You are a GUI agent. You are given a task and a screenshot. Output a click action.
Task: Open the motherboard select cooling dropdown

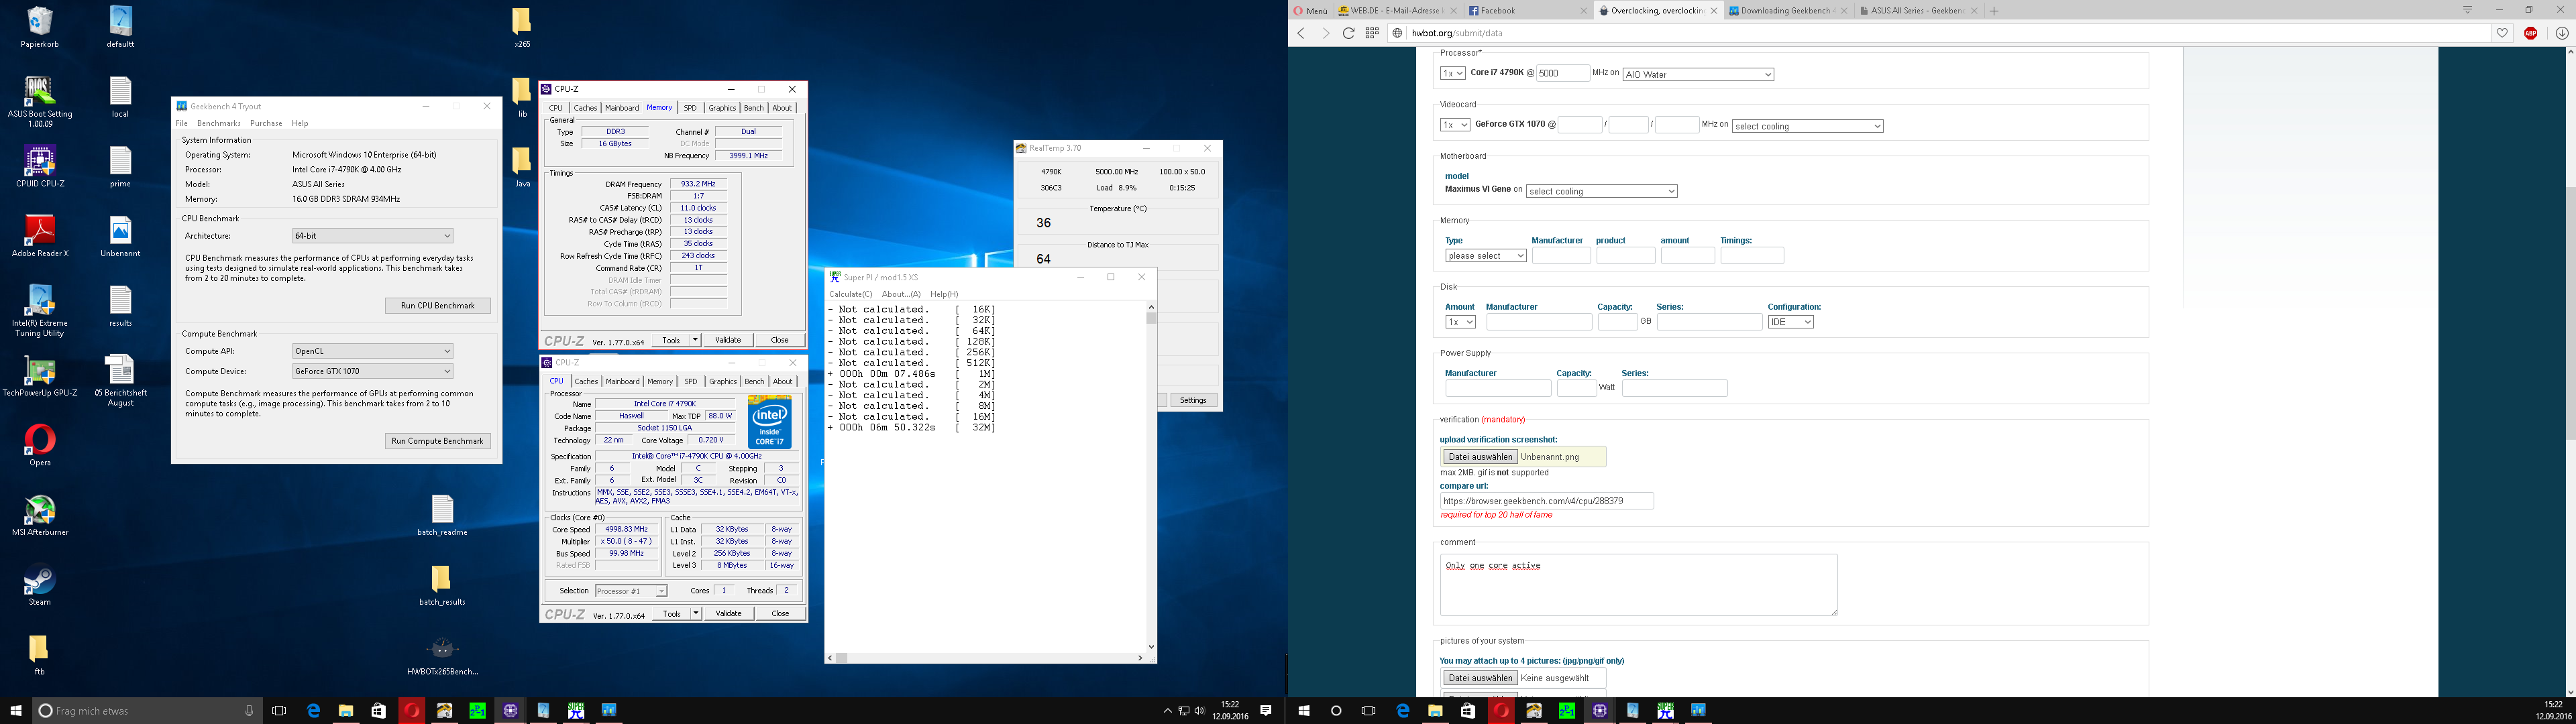click(1601, 191)
